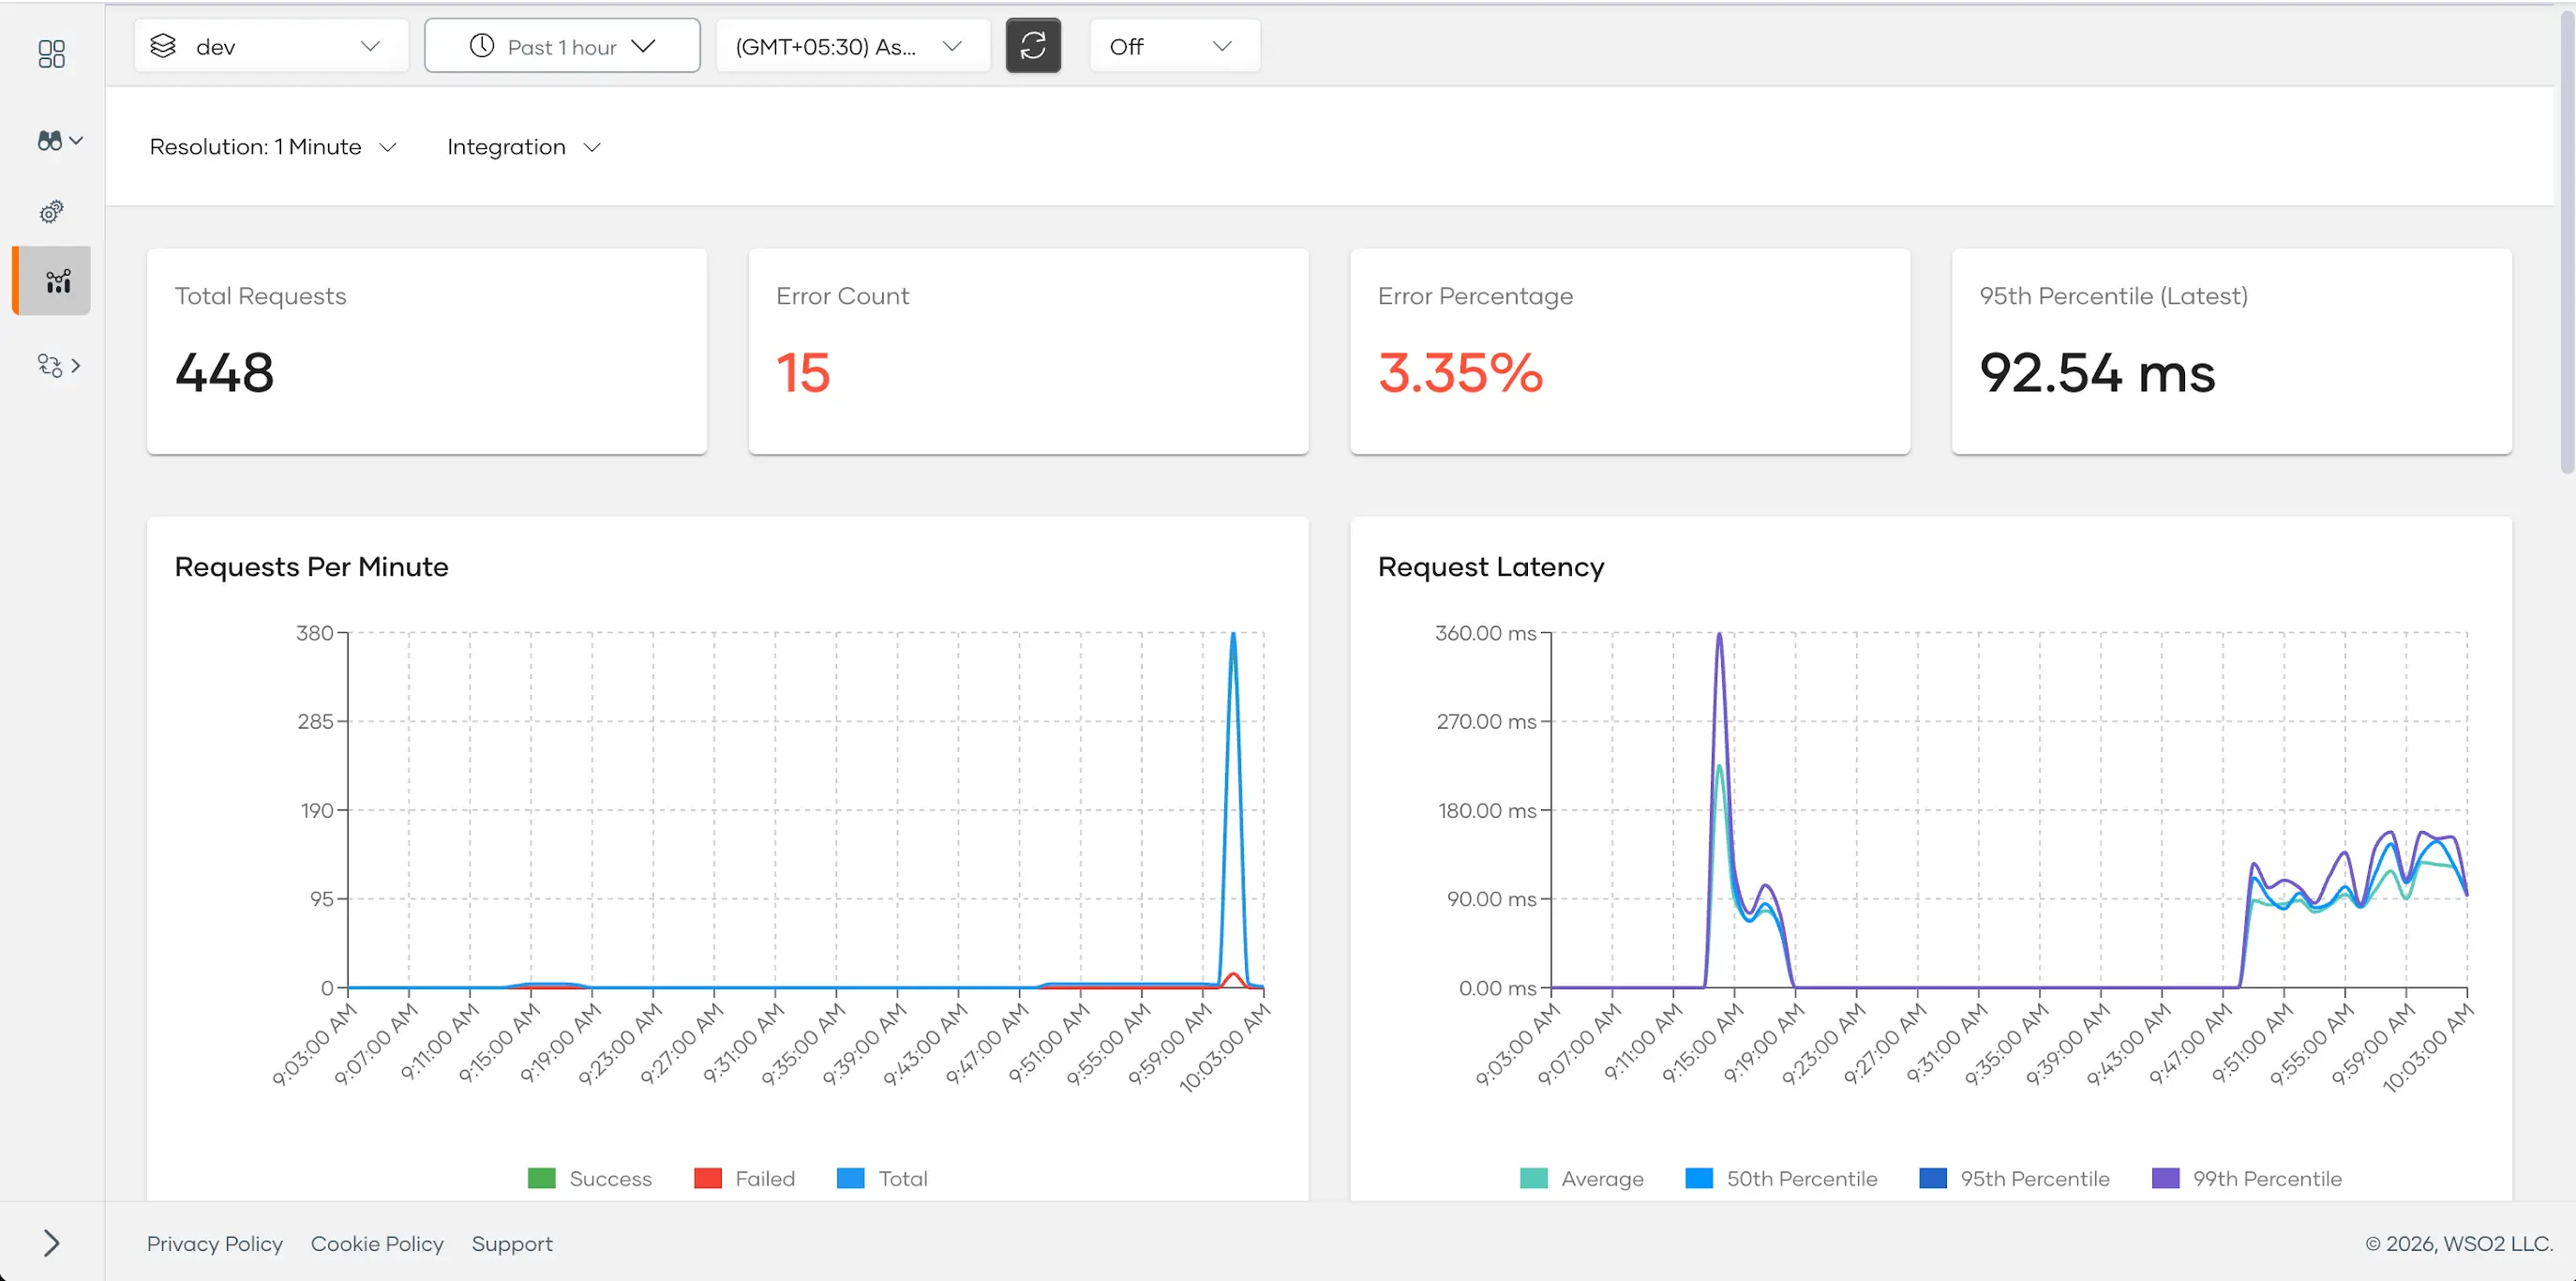2576x1281 pixels.
Task: Open the DevOps cycle sidebar icon
Action: pos(51,365)
